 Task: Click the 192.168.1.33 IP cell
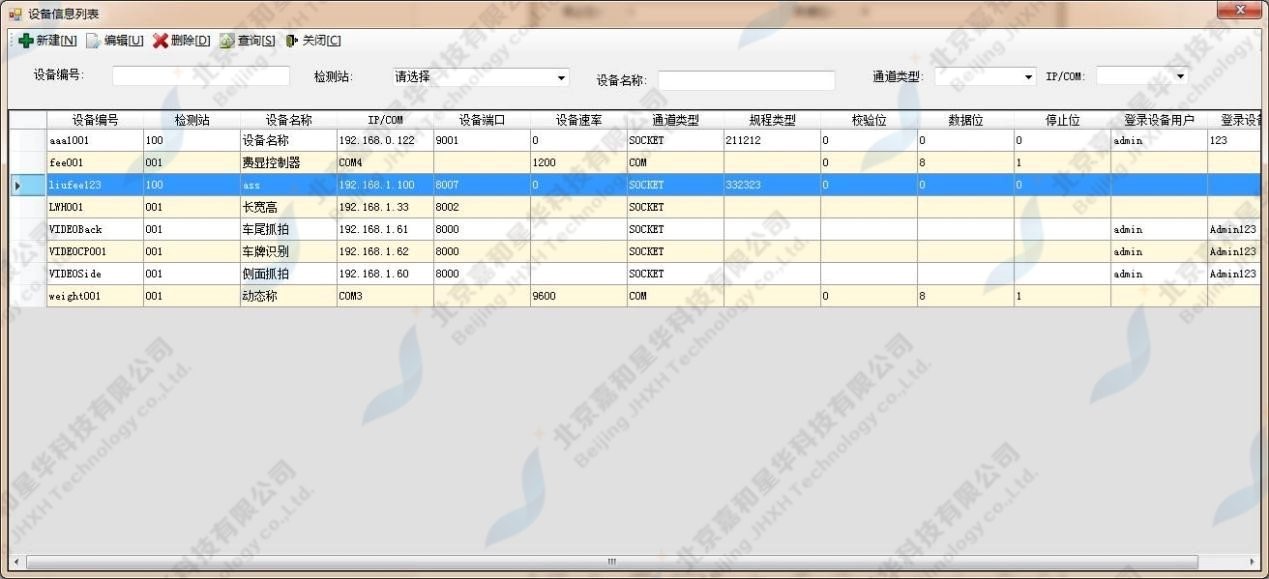[x=385, y=207]
